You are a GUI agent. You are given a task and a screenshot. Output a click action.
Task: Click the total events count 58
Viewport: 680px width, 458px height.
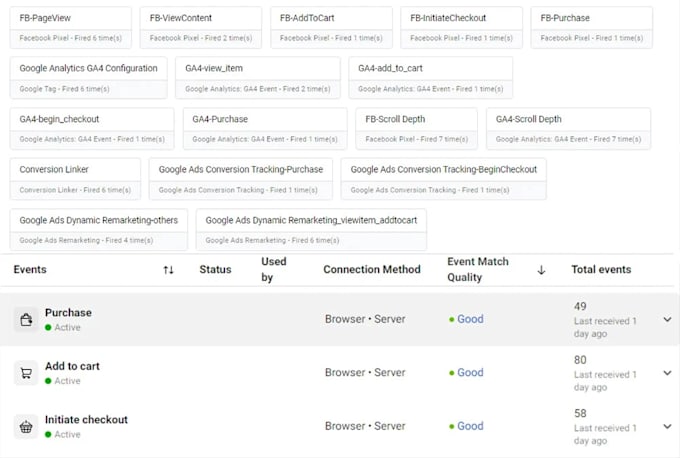click(x=580, y=413)
